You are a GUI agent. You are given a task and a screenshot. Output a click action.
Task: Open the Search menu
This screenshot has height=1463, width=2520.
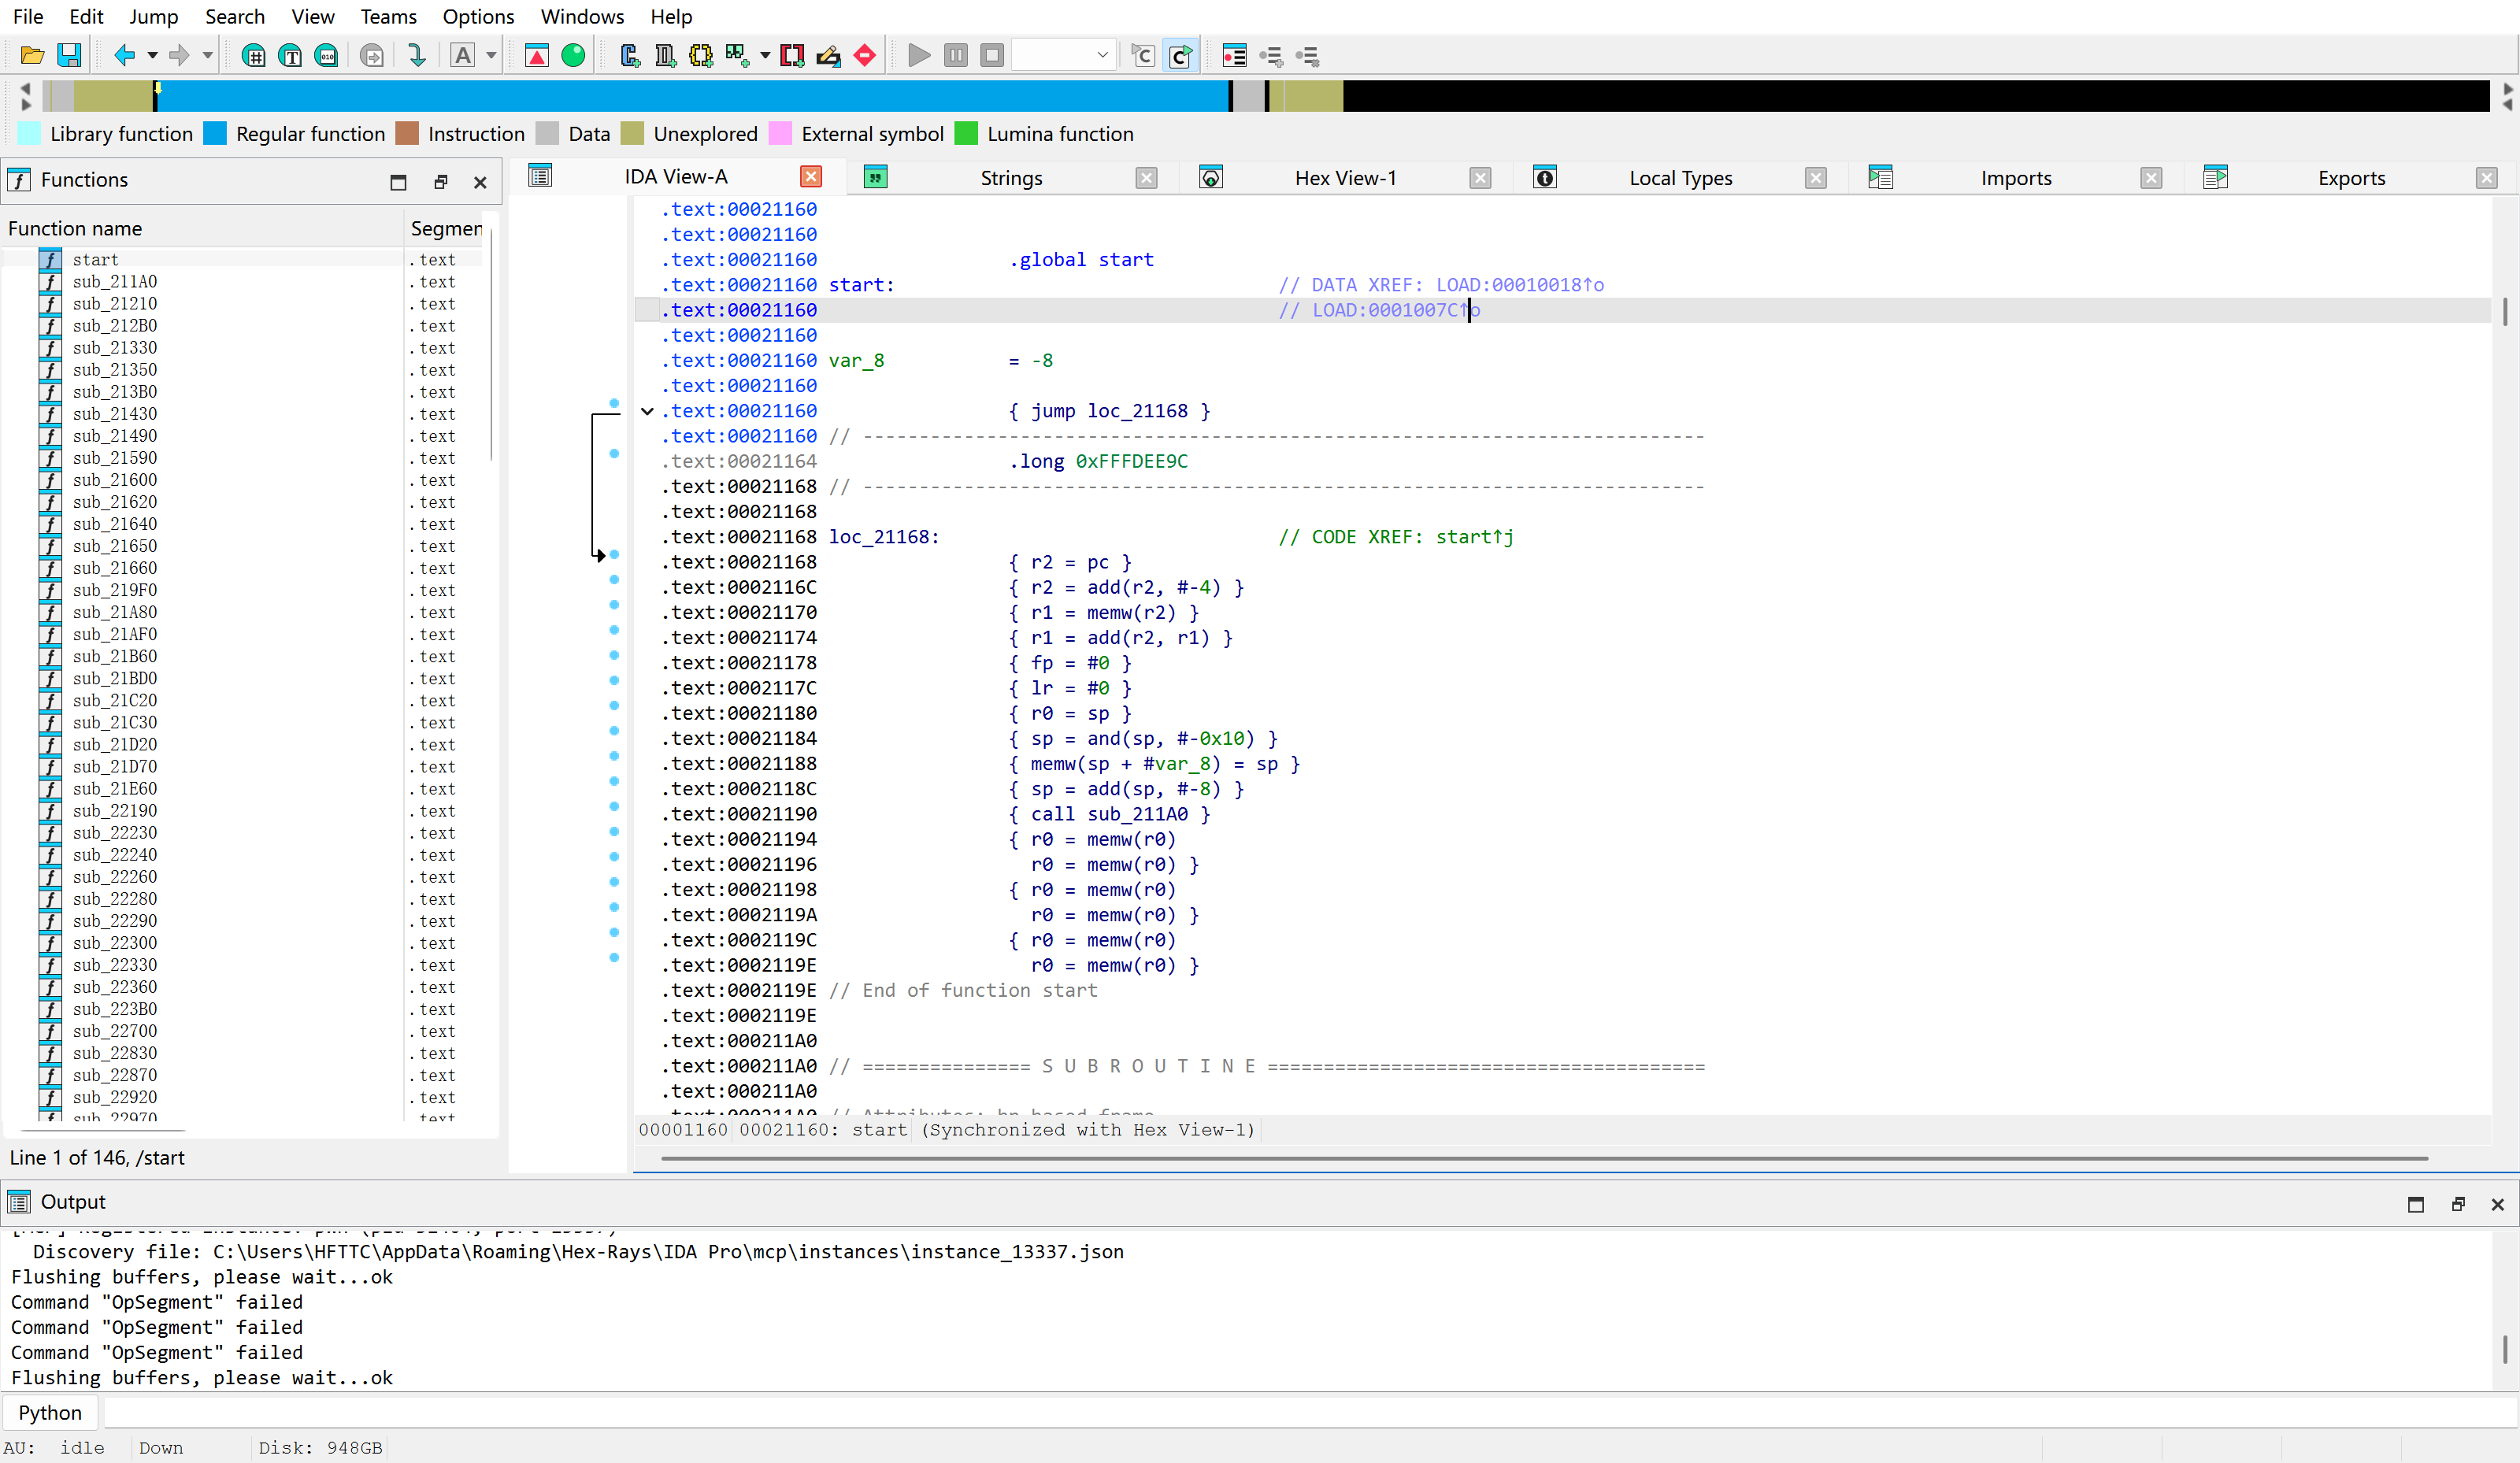click(x=235, y=16)
